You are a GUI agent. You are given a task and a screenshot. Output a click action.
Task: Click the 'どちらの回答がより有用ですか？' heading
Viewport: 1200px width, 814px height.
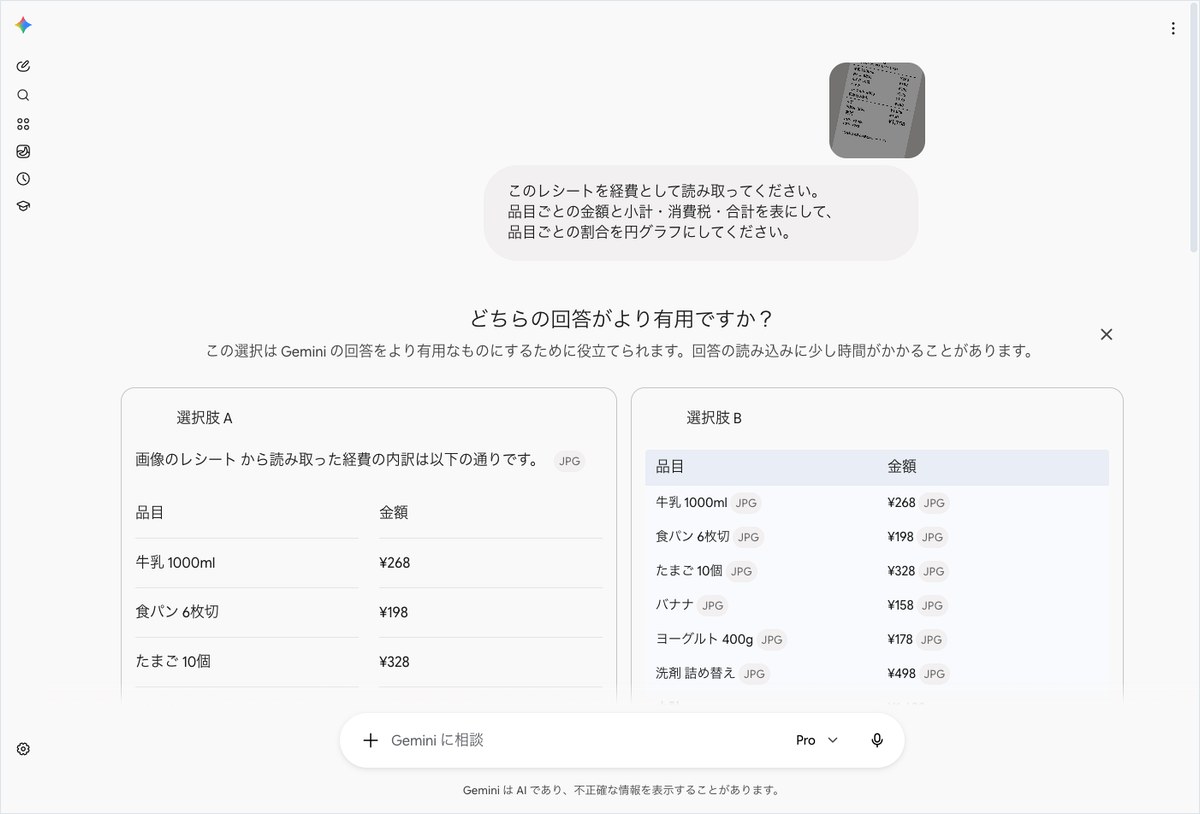(621, 319)
